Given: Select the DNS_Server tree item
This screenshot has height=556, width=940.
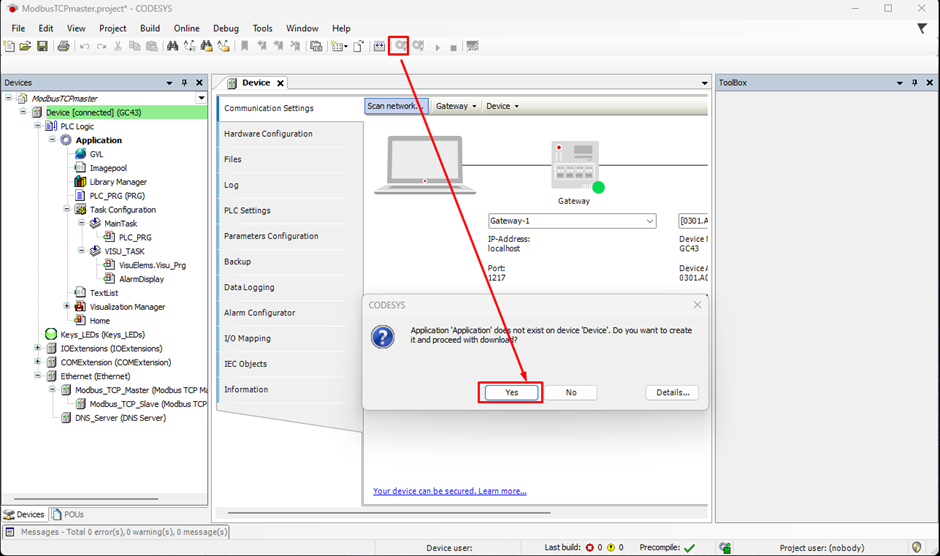Looking at the screenshot, I should [x=120, y=418].
